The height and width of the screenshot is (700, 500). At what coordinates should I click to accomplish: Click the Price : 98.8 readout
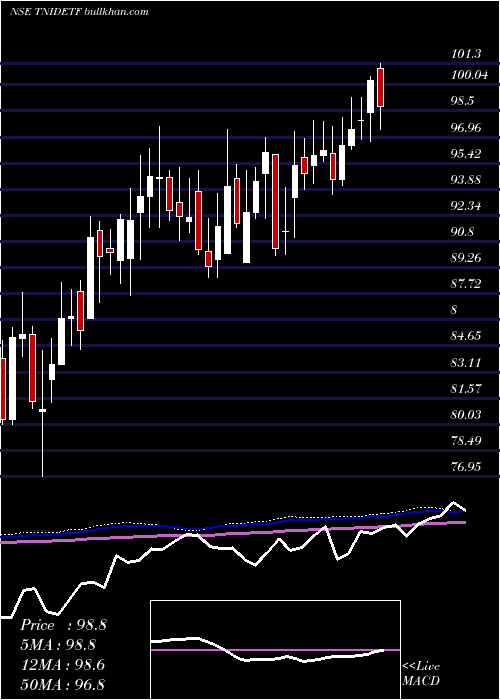(x=63, y=625)
